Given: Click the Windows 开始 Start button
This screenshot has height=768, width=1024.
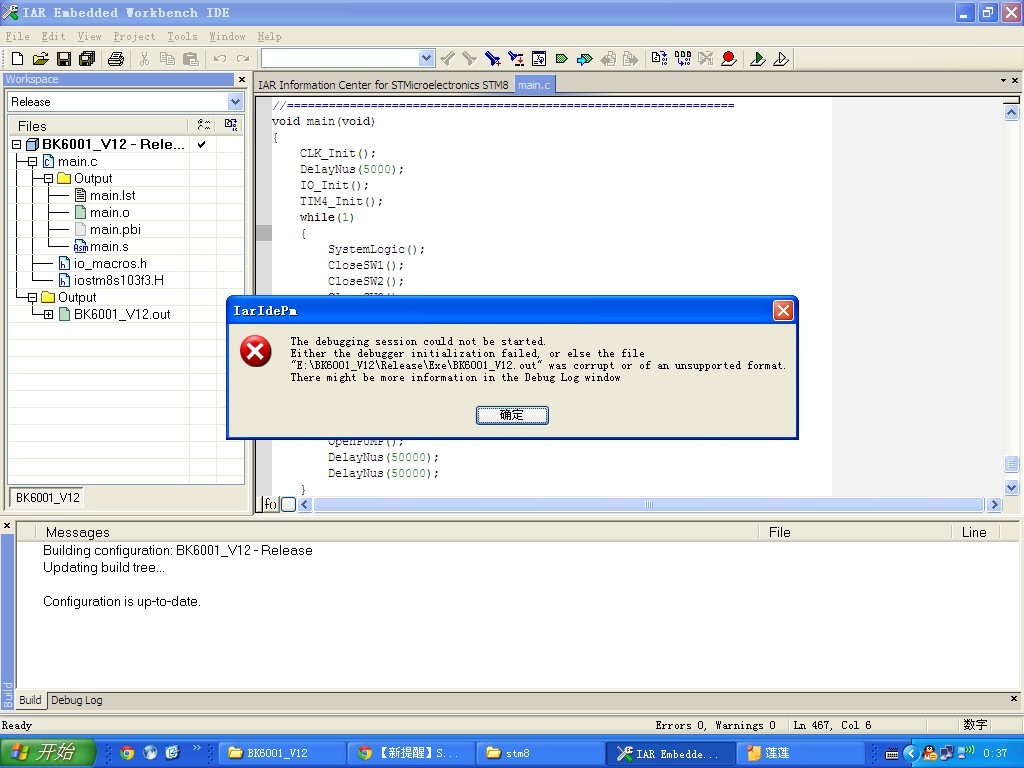Looking at the screenshot, I should pyautogui.click(x=48, y=752).
